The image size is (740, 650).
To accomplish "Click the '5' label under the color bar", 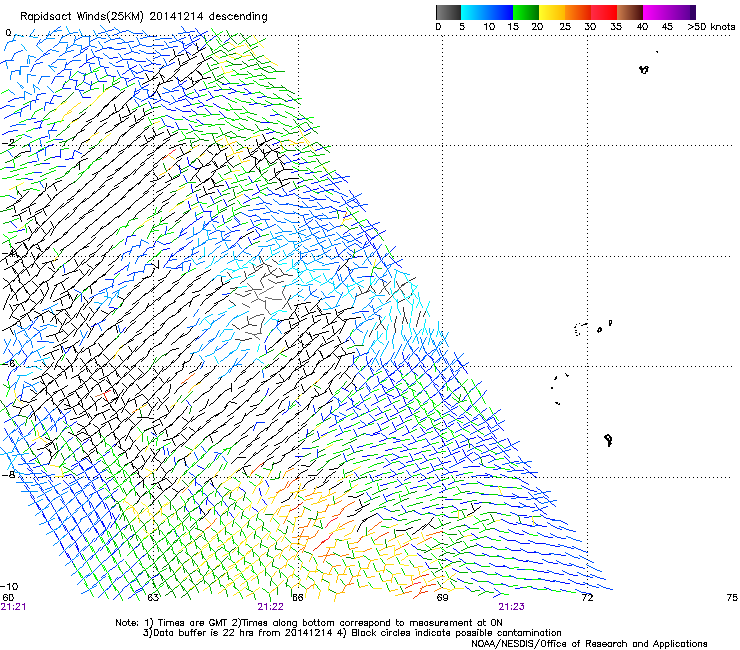I will [x=462, y=27].
